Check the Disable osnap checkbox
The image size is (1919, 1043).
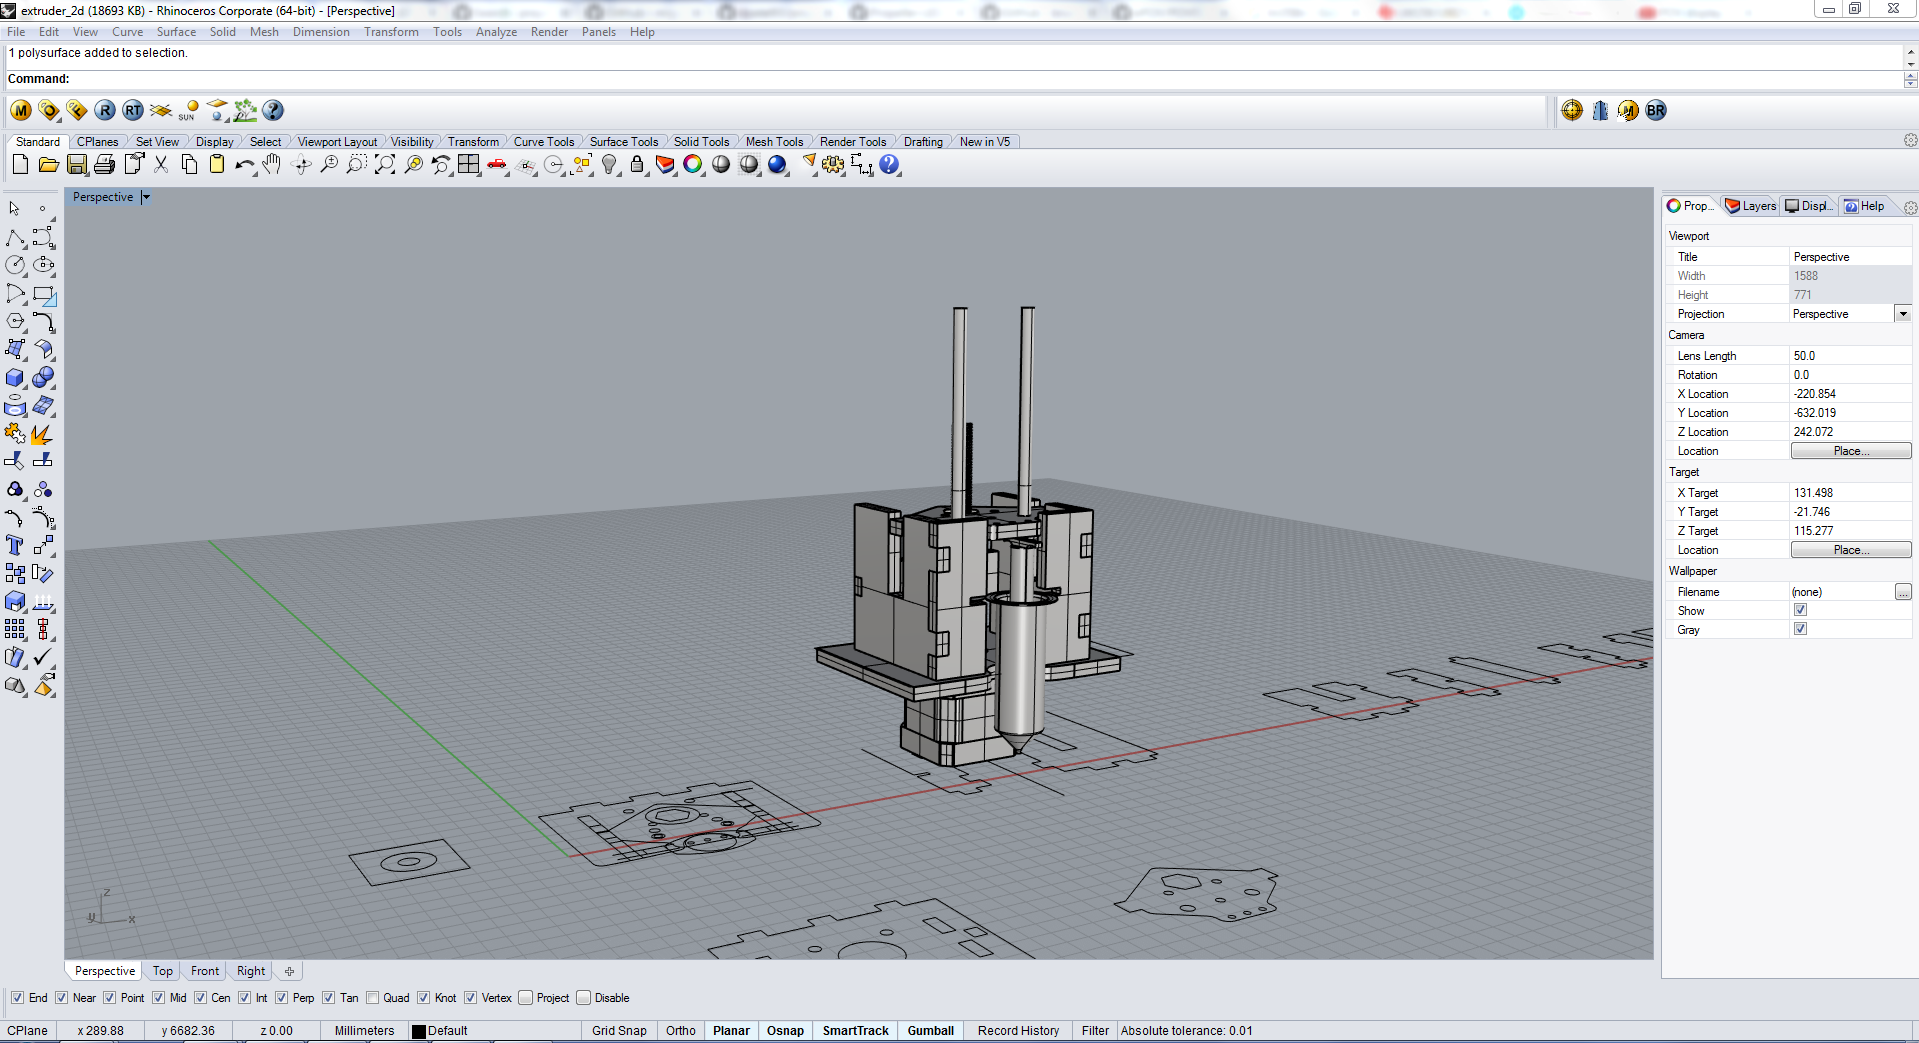pos(583,998)
